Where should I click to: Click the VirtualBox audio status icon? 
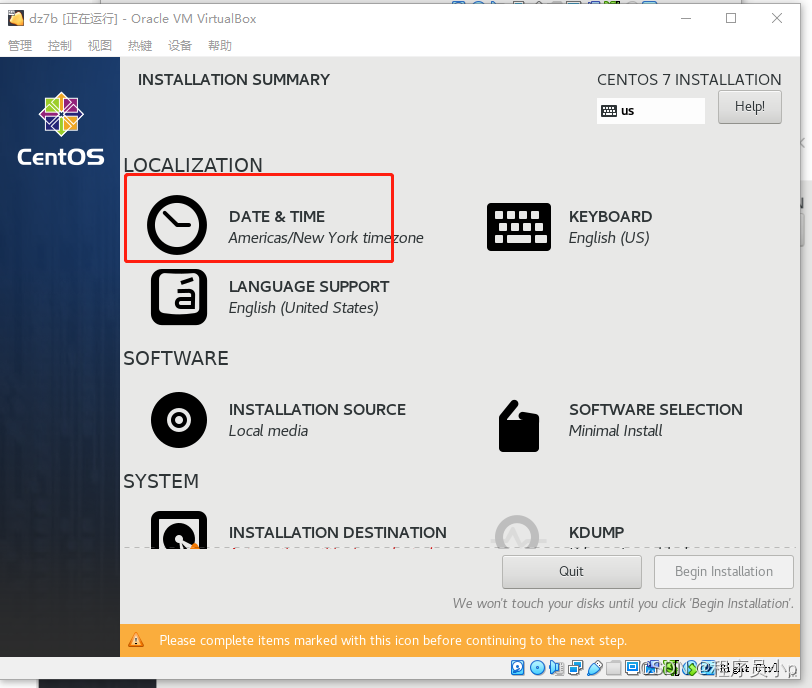(557, 668)
